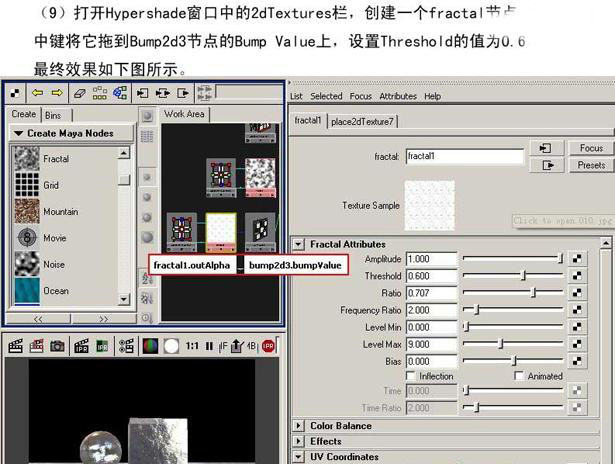Image resolution: width=615 pixels, height=464 pixels.
Task: Click the map button beside Amplitude
Action: coord(577,259)
